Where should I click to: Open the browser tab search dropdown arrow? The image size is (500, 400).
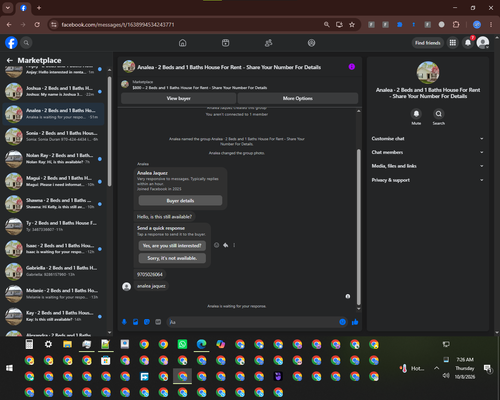pyautogui.click(x=8, y=8)
